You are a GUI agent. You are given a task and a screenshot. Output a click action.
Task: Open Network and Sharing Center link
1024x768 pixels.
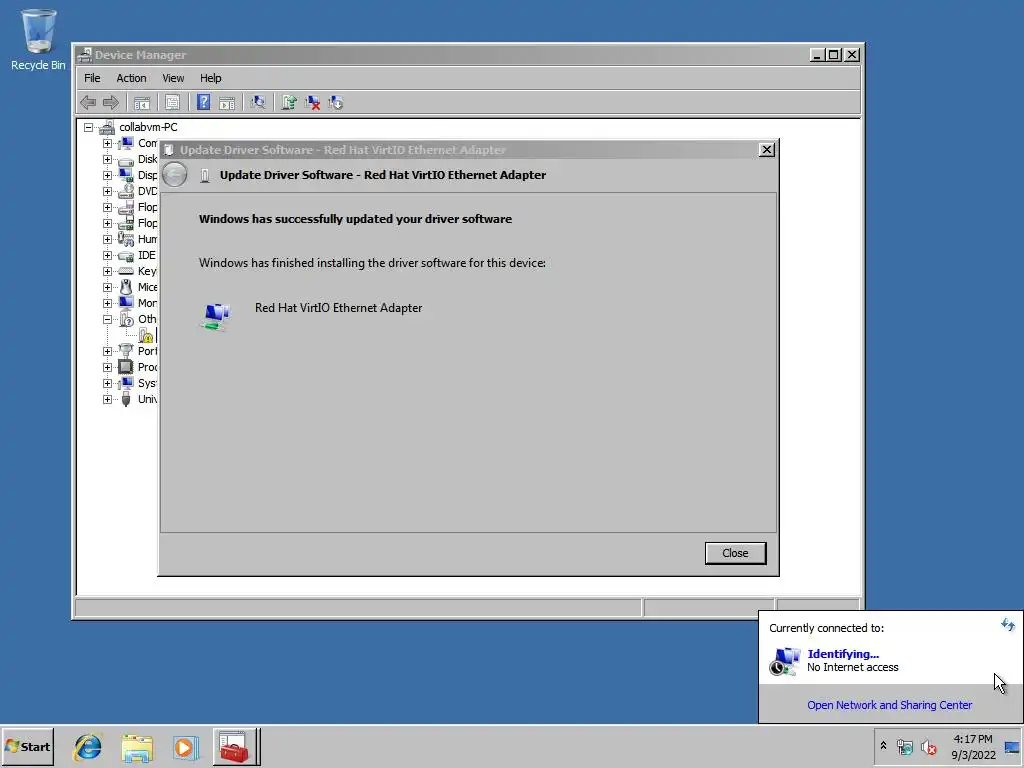point(889,705)
